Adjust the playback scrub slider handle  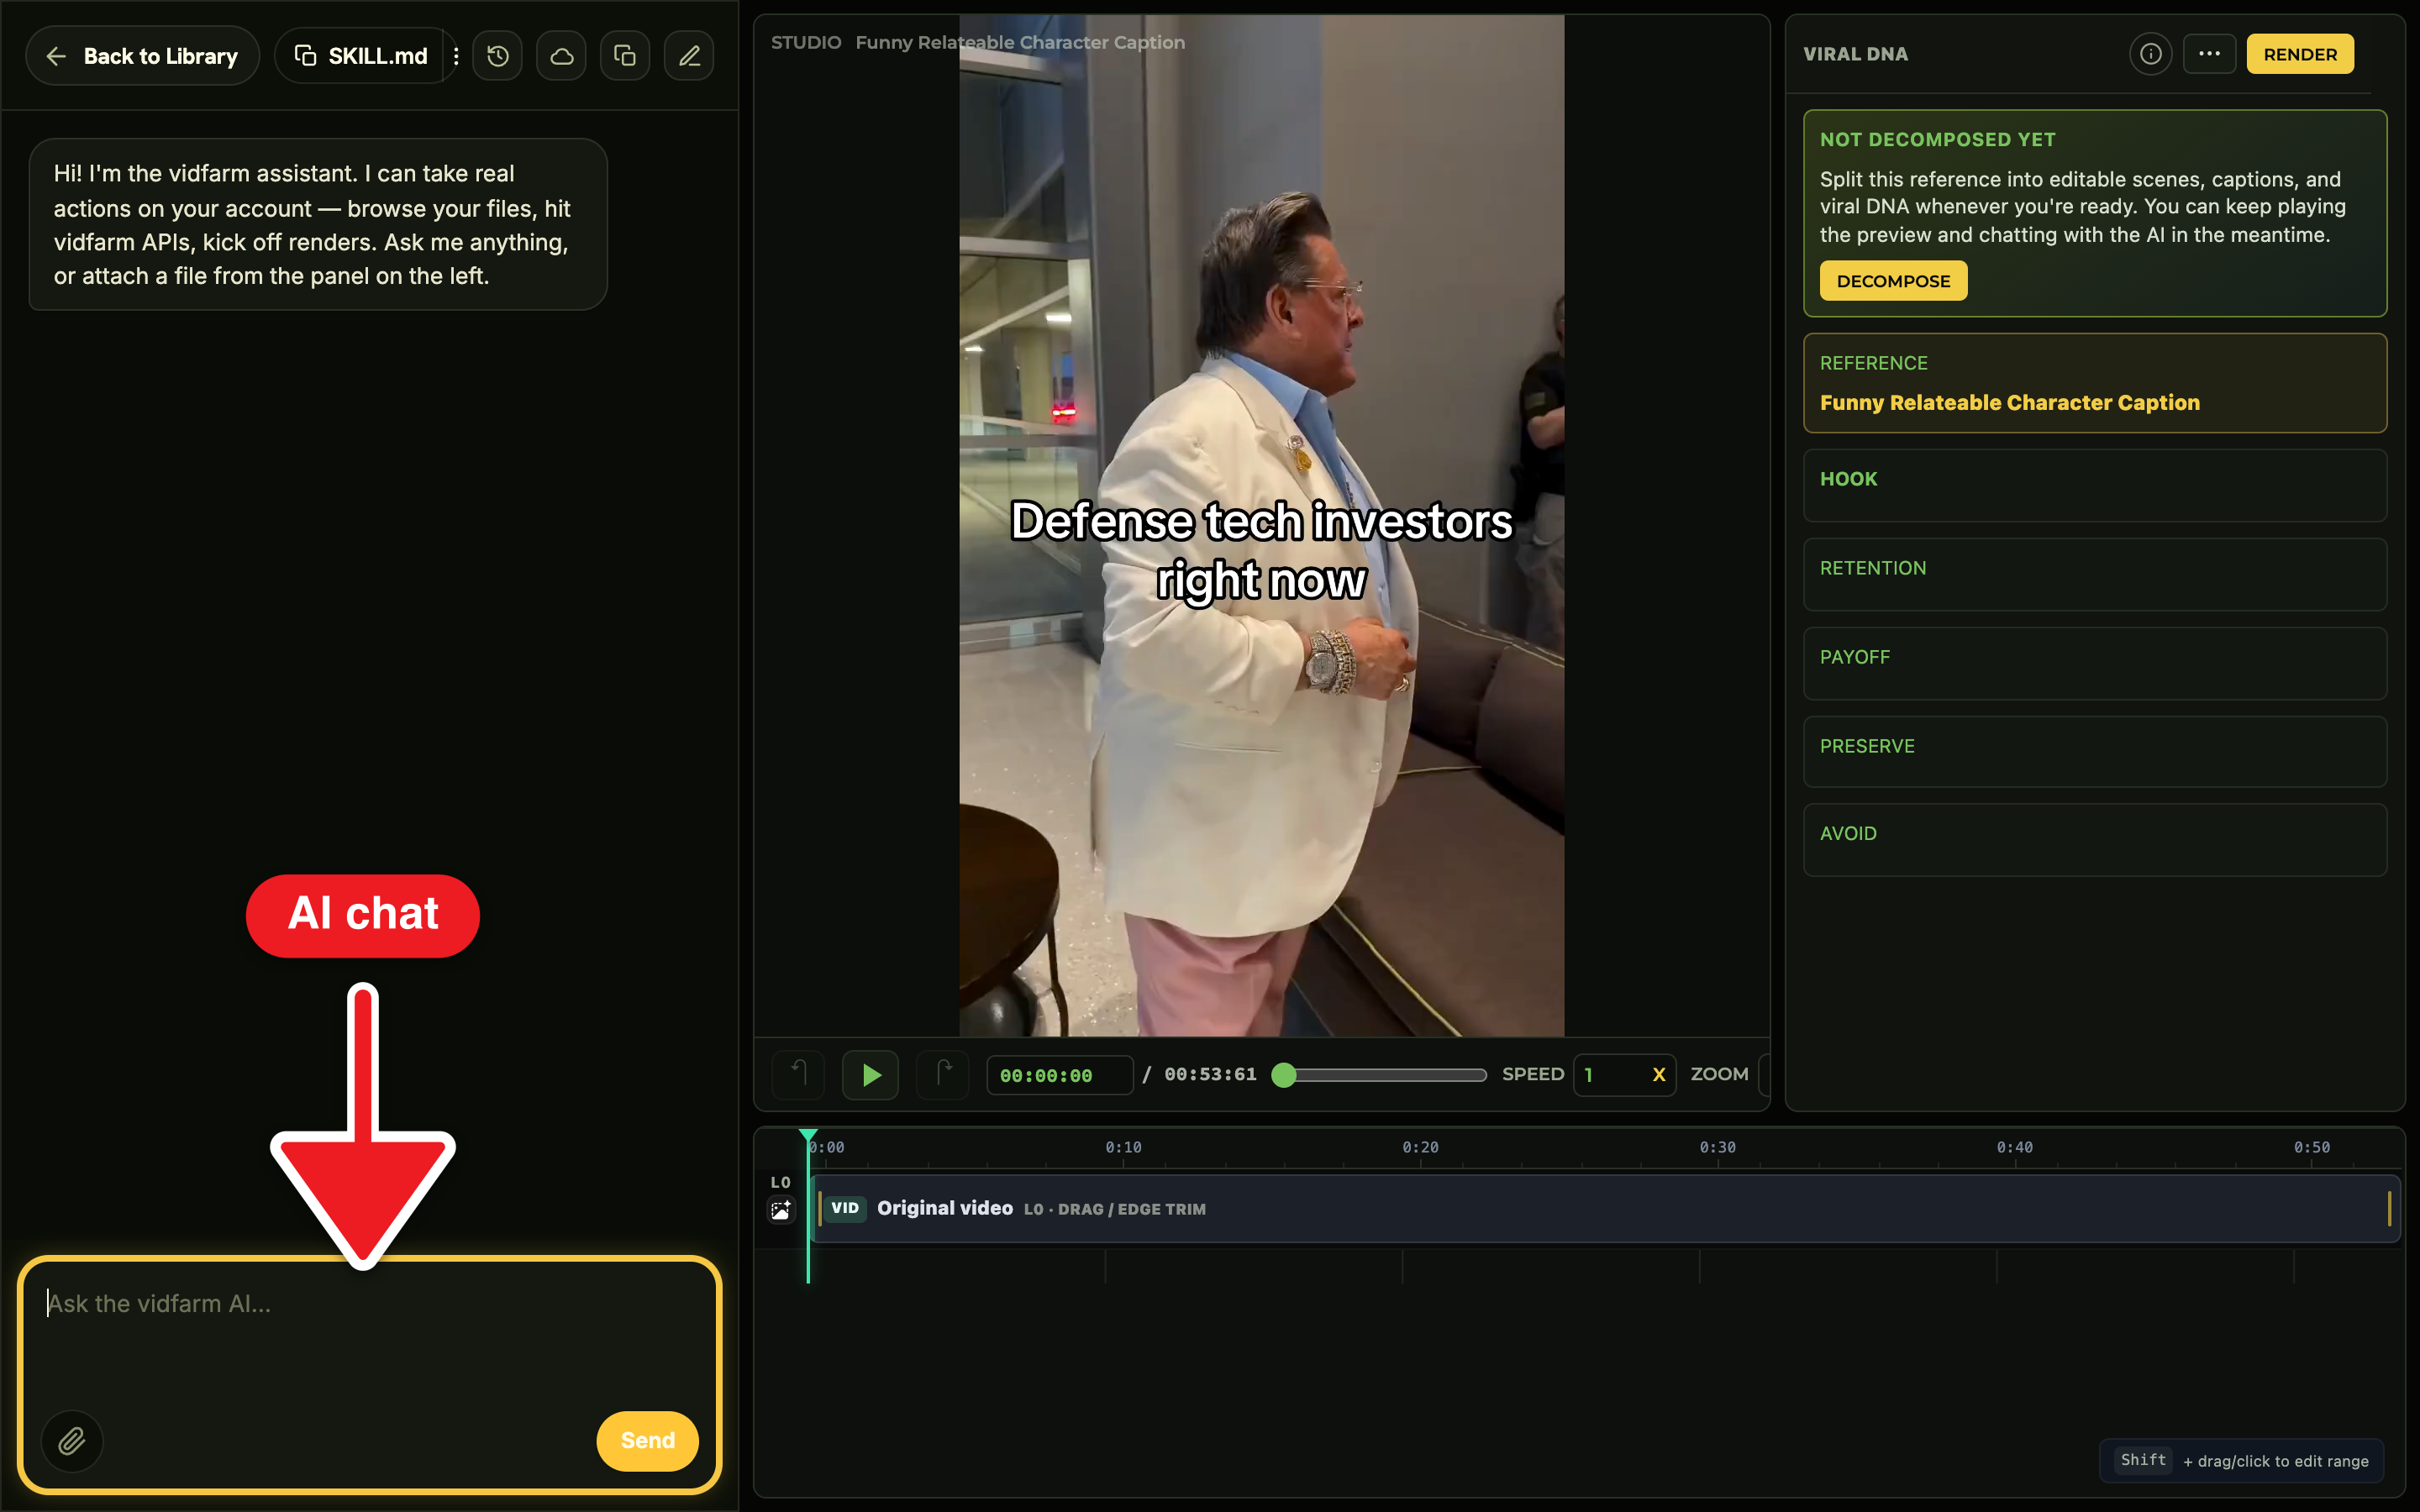pyautogui.click(x=1284, y=1075)
